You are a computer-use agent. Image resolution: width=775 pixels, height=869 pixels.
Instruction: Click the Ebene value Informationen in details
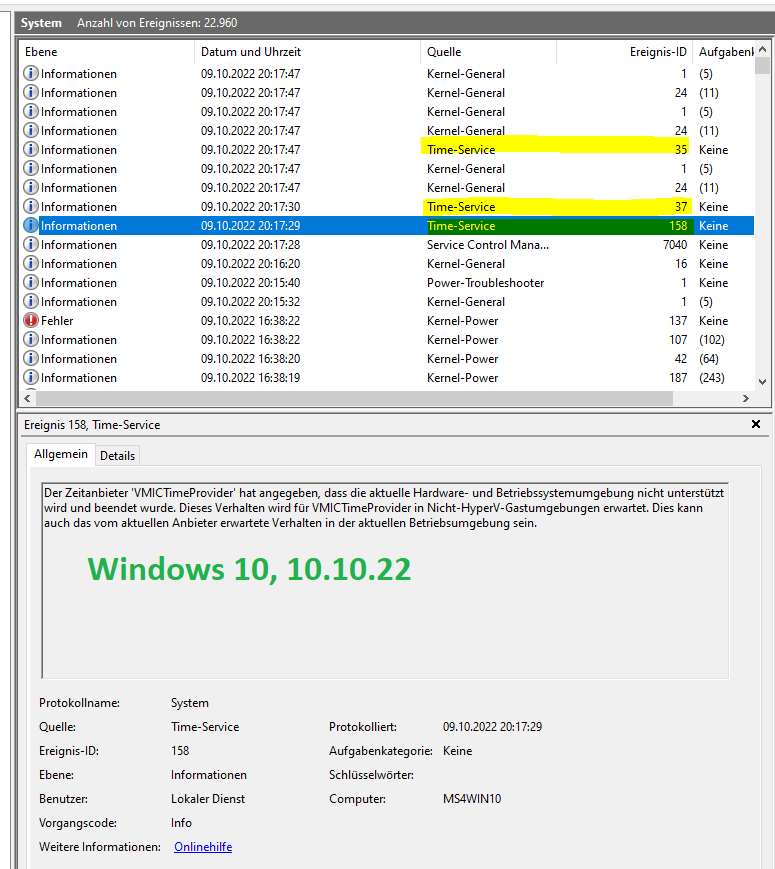[208, 775]
